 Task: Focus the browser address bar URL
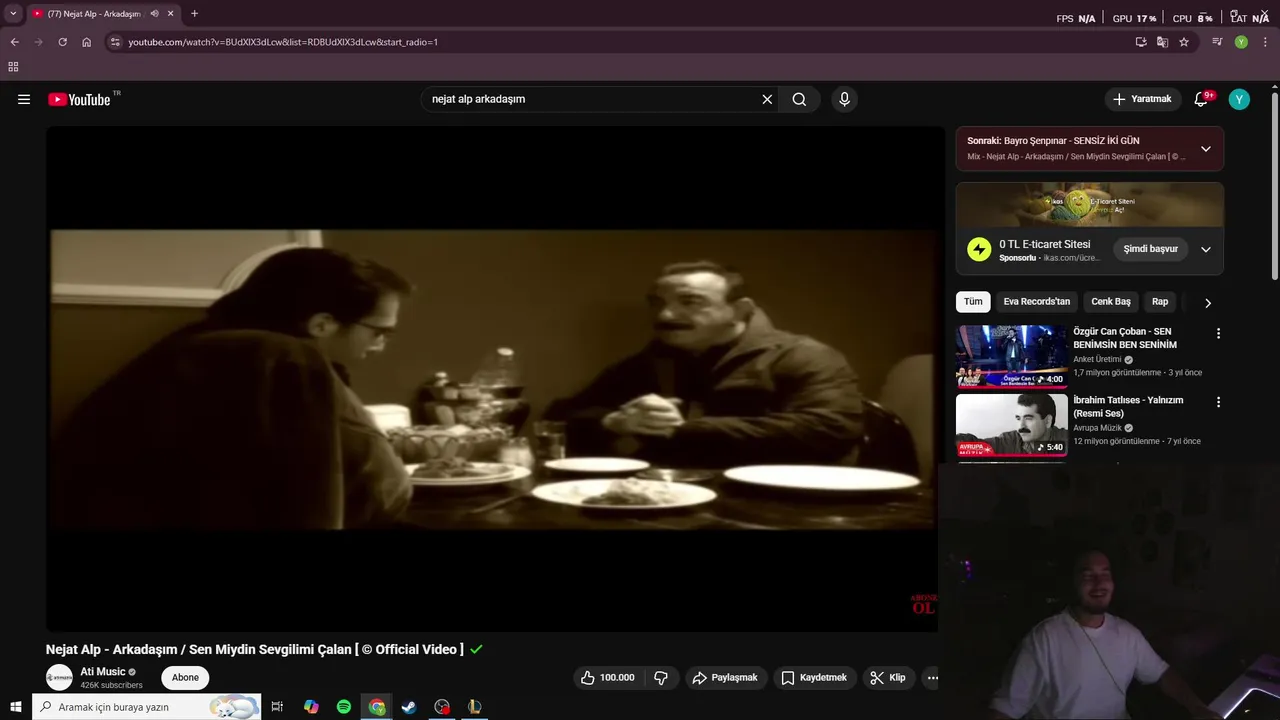tap(283, 42)
